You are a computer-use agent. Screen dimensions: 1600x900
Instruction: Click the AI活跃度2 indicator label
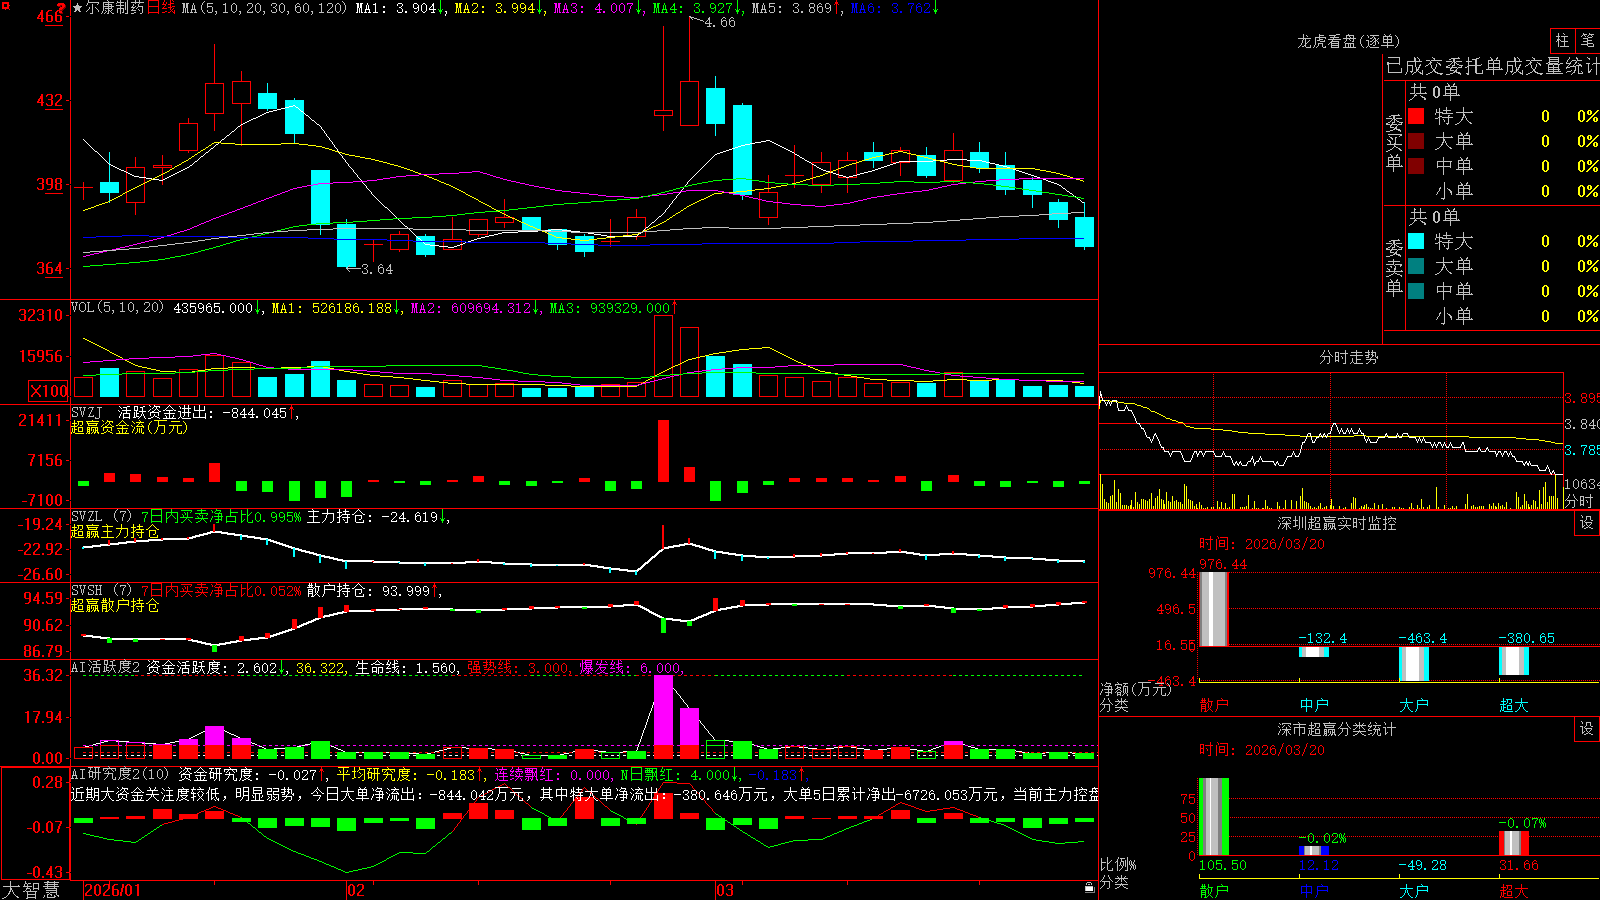(x=106, y=668)
